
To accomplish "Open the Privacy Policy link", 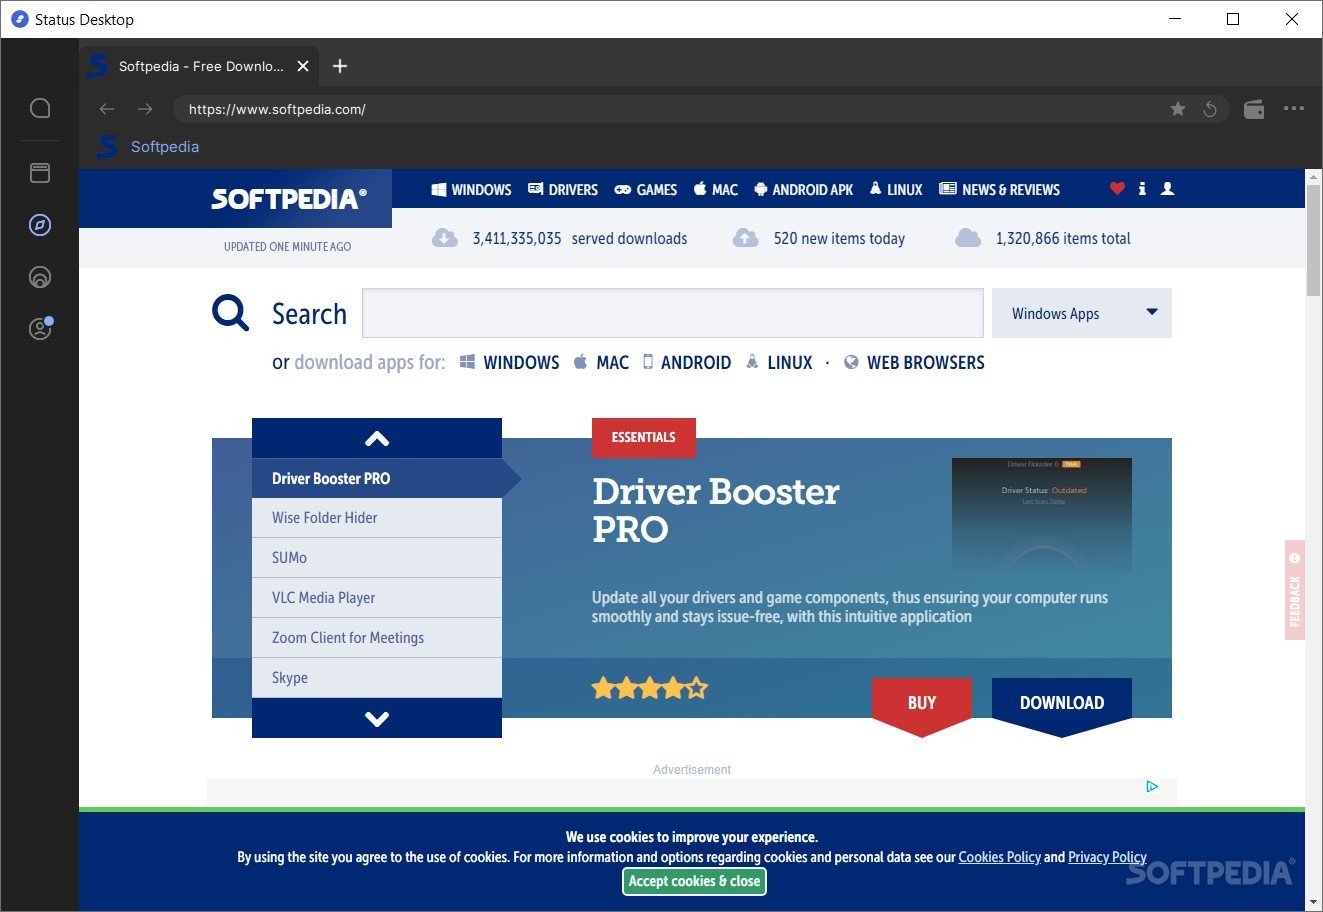I will click(1107, 857).
